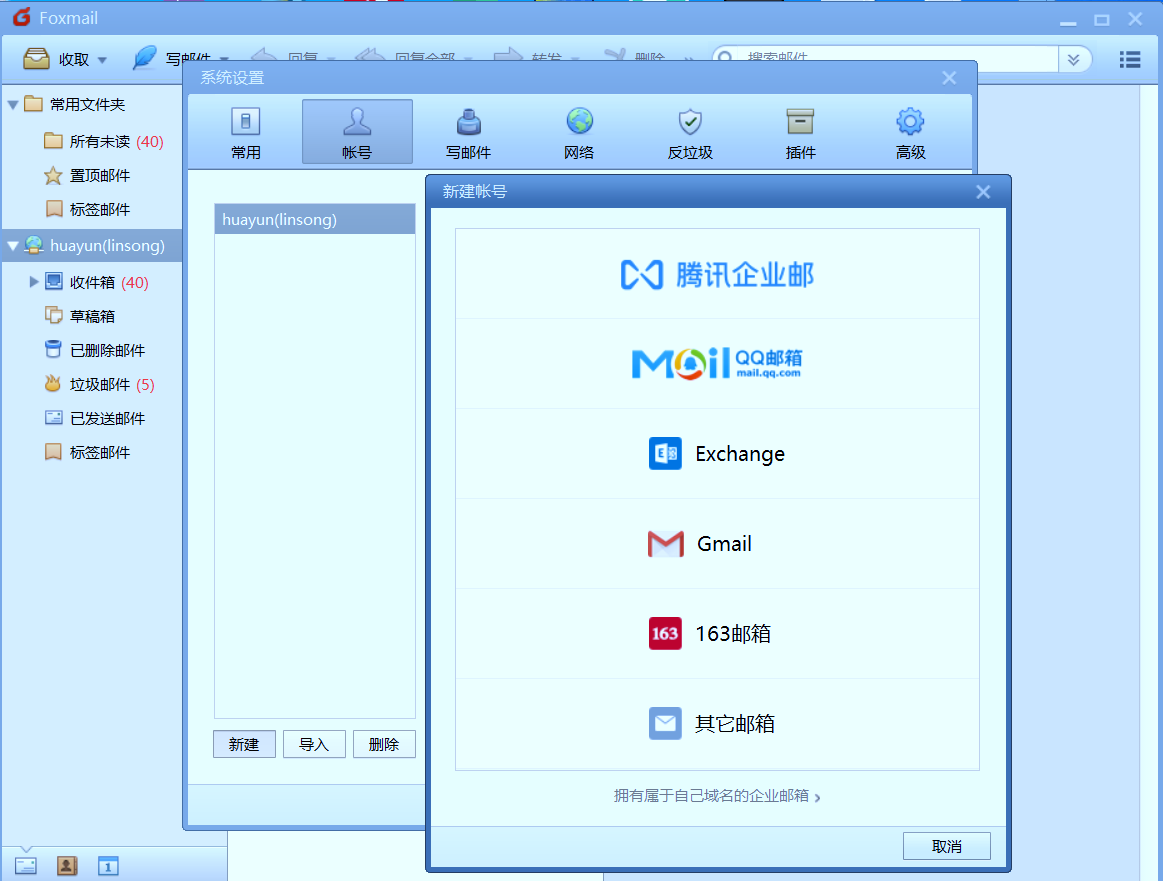Open the 插件 plugins settings
1163x881 pixels.
coord(800,131)
